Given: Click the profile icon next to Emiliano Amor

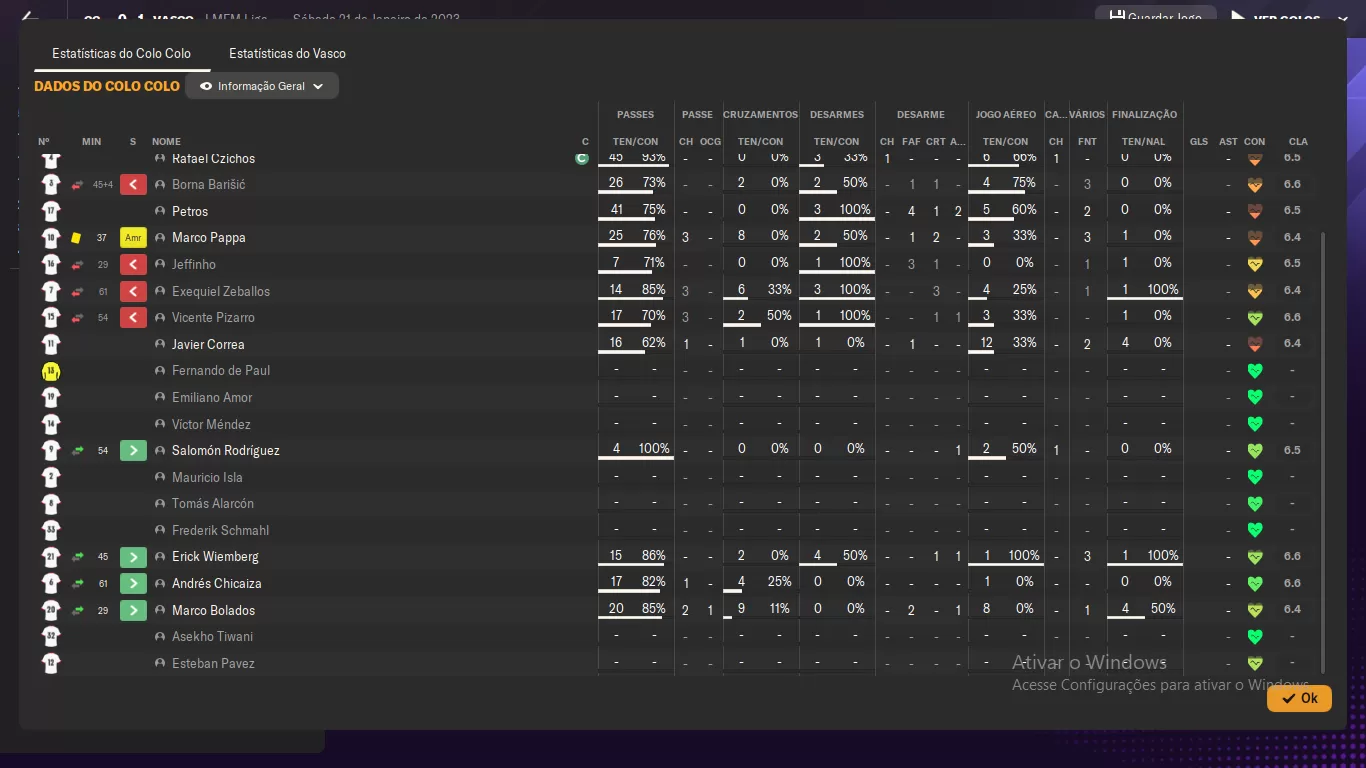Looking at the screenshot, I should [x=160, y=397].
